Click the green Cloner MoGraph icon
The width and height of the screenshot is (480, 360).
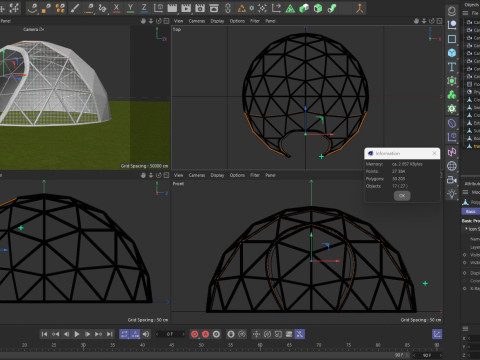coord(452,95)
